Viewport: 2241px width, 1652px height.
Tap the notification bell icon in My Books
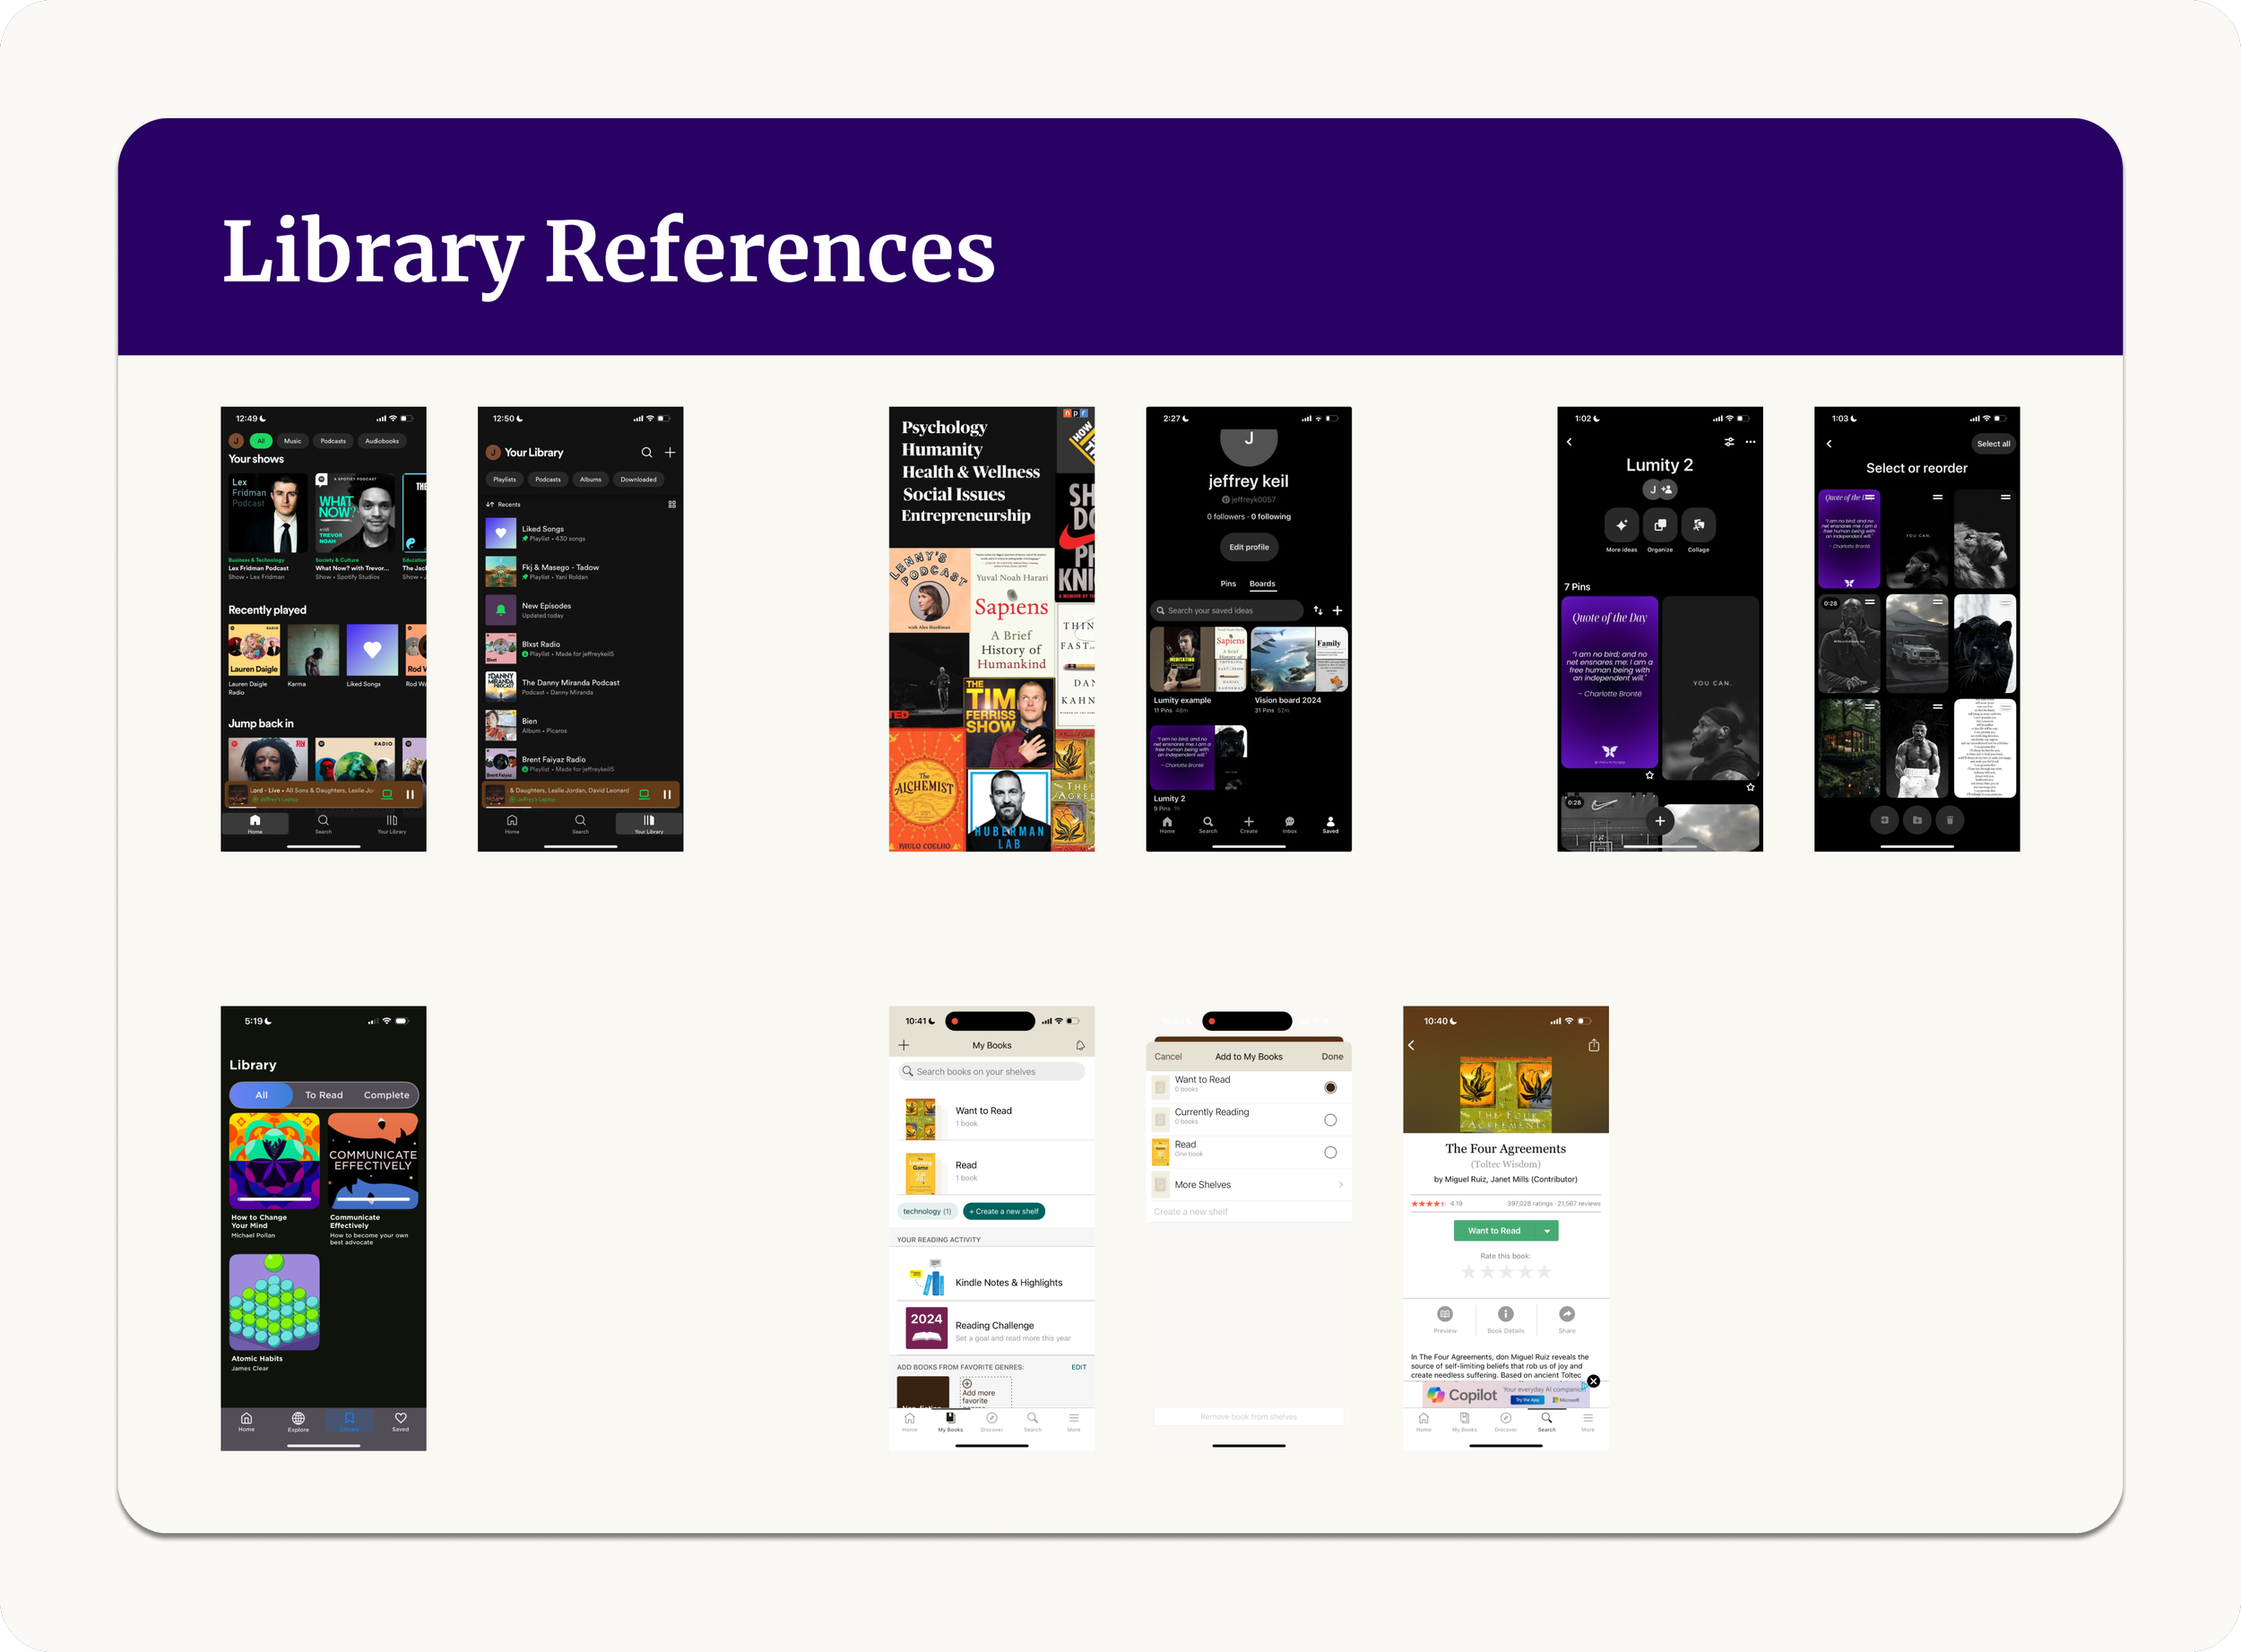(1080, 1045)
